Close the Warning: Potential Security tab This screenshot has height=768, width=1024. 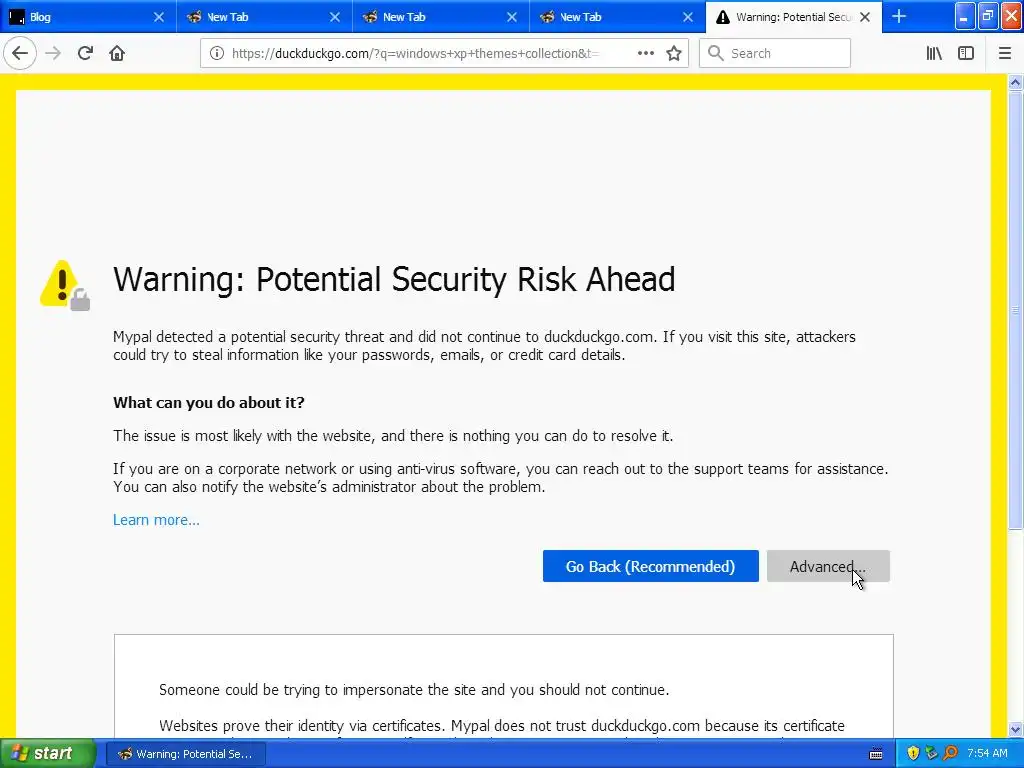pyautogui.click(x=865, y=17)
